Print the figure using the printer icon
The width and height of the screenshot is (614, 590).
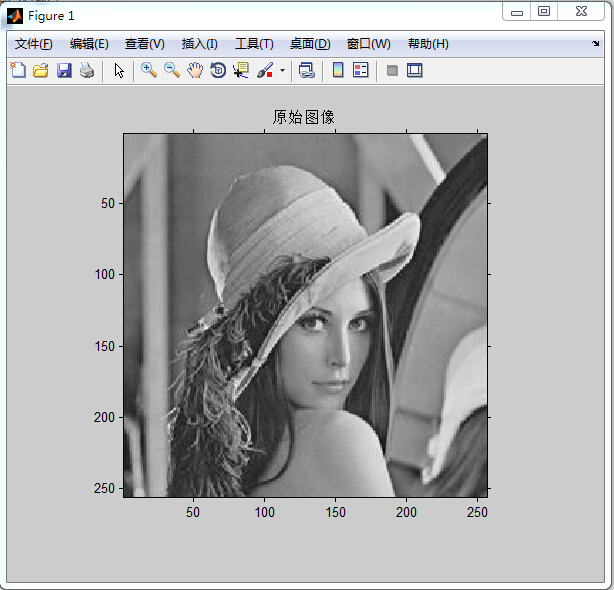click(87, 70)
